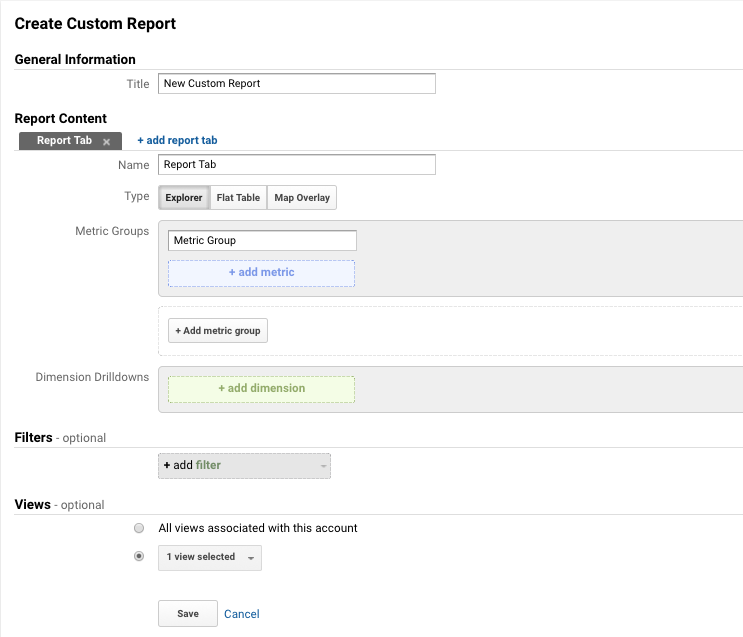Image resolution: width=743 pixels, height=637 pixels.
Task: Click the add report tab link
Action: 177,141
